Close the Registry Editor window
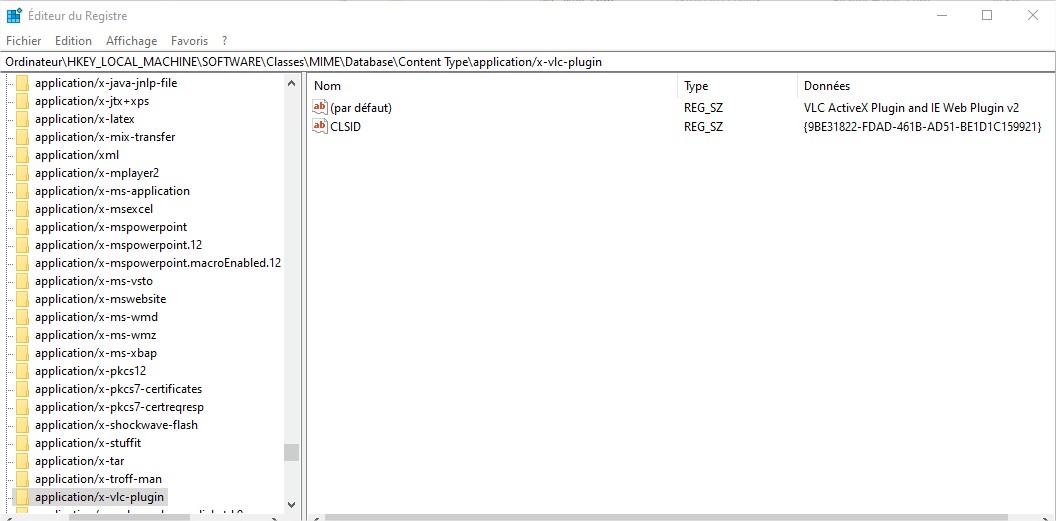The width and height of the screenshot is (1056, 521). tap(1032, 15)
